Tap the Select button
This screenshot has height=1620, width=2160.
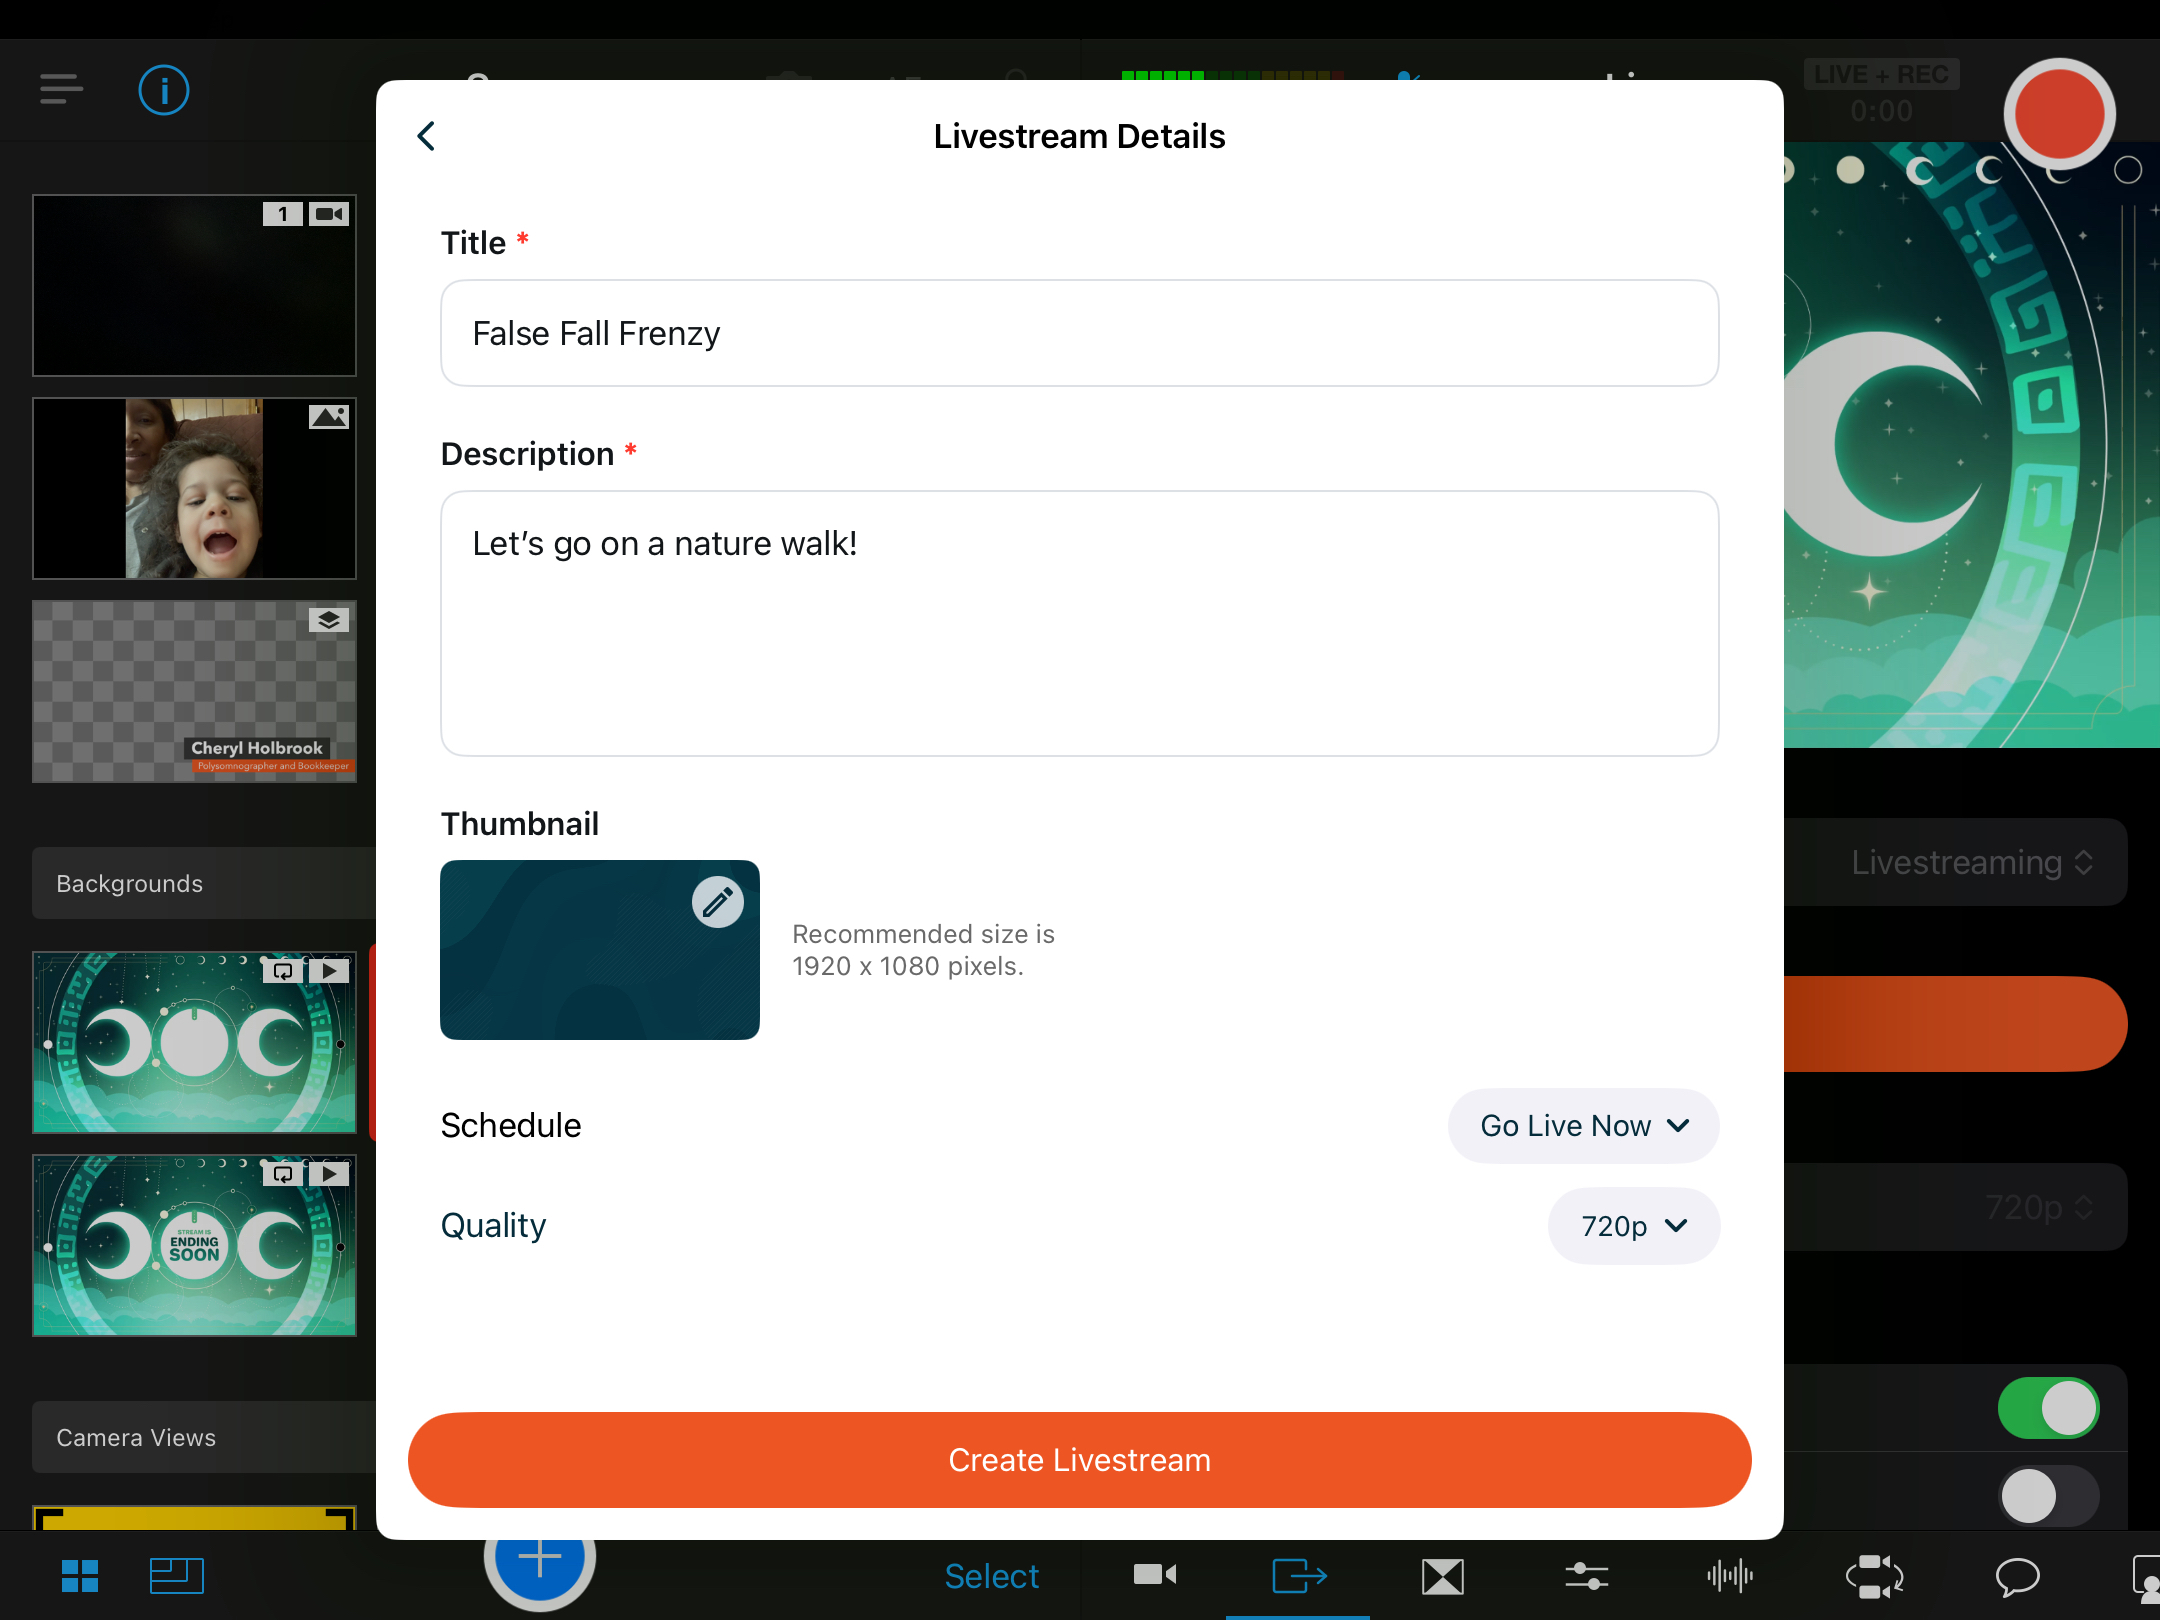coord(991,1576)
